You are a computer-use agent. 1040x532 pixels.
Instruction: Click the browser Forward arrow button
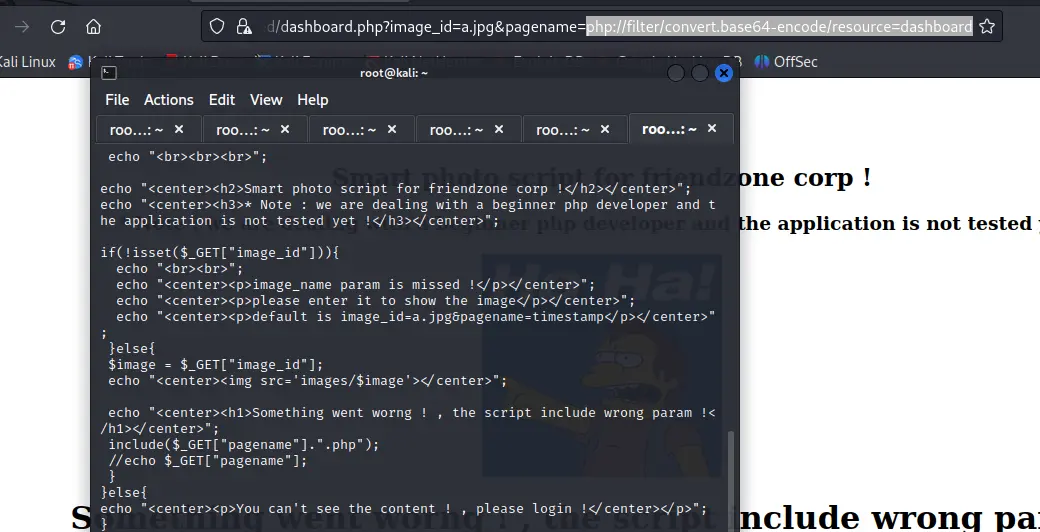tap(22, 27)
